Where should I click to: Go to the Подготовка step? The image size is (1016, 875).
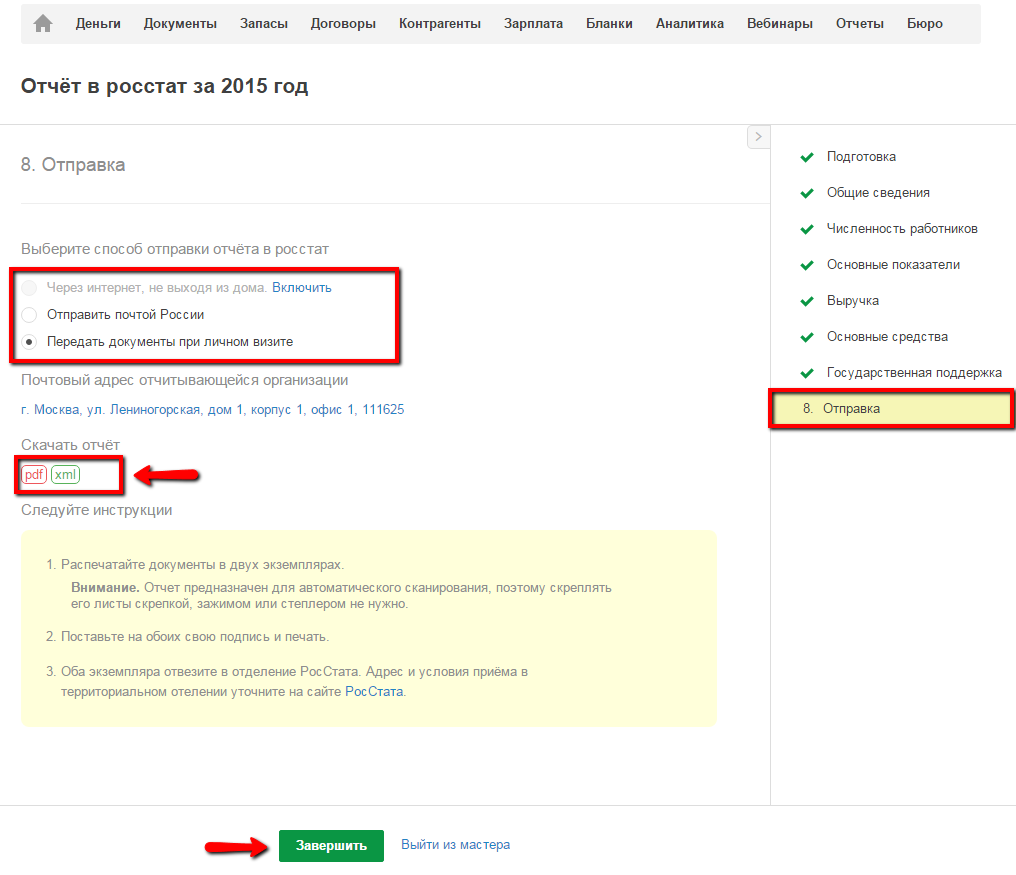[861, 157]
